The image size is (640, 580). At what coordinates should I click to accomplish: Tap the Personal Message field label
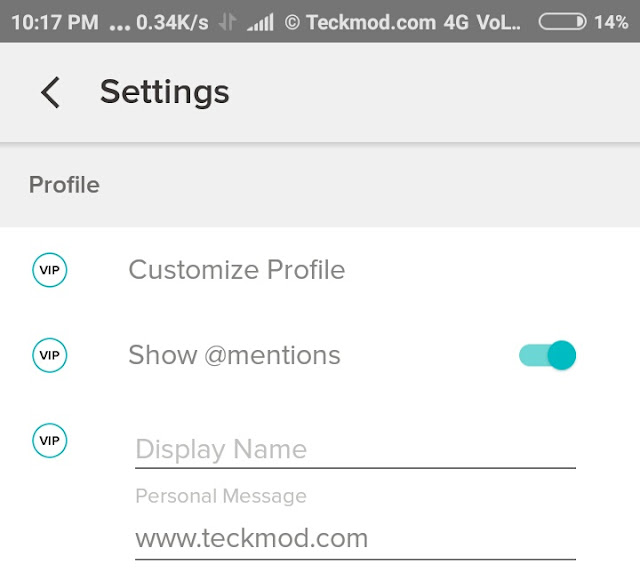[x=220, y=496]
